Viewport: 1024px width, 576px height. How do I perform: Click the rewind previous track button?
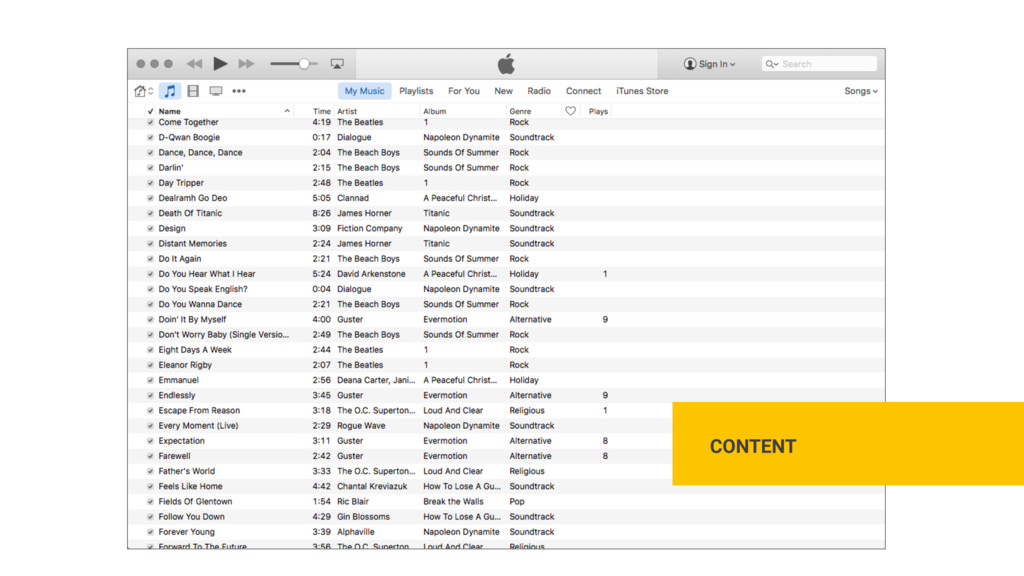coord(194,64)
